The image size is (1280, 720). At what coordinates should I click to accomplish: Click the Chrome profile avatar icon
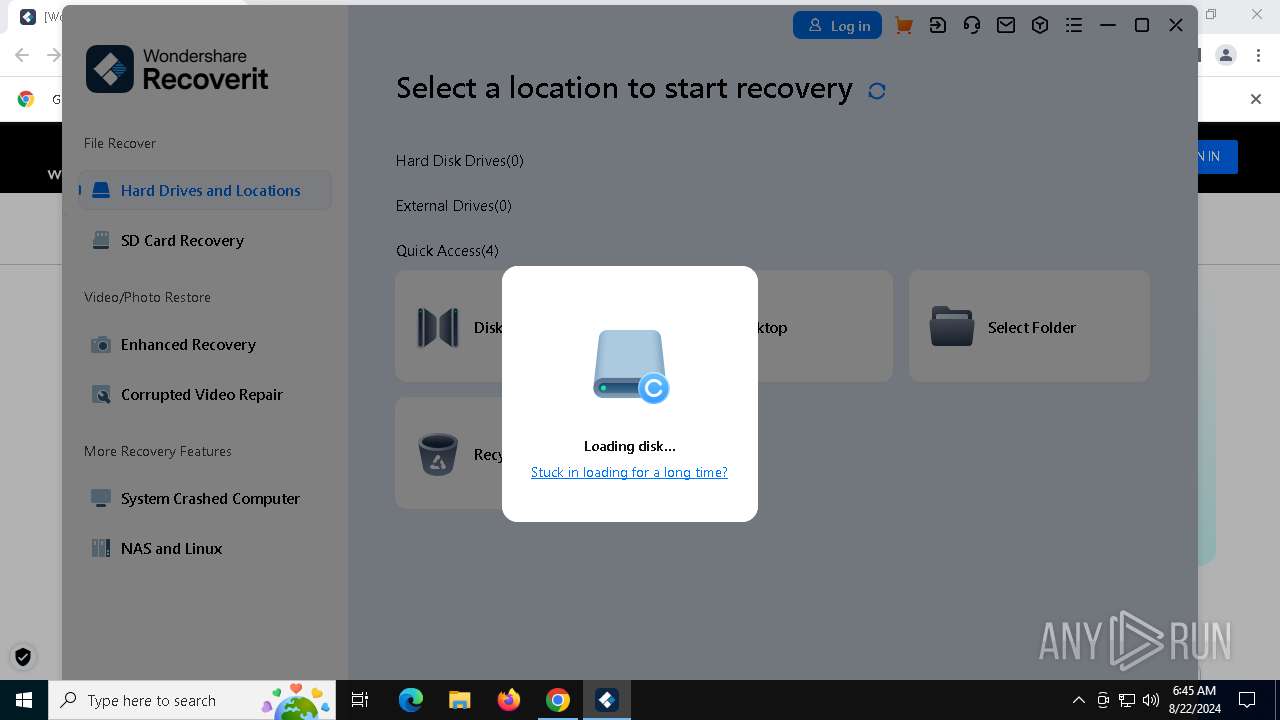pos(1226,55)
